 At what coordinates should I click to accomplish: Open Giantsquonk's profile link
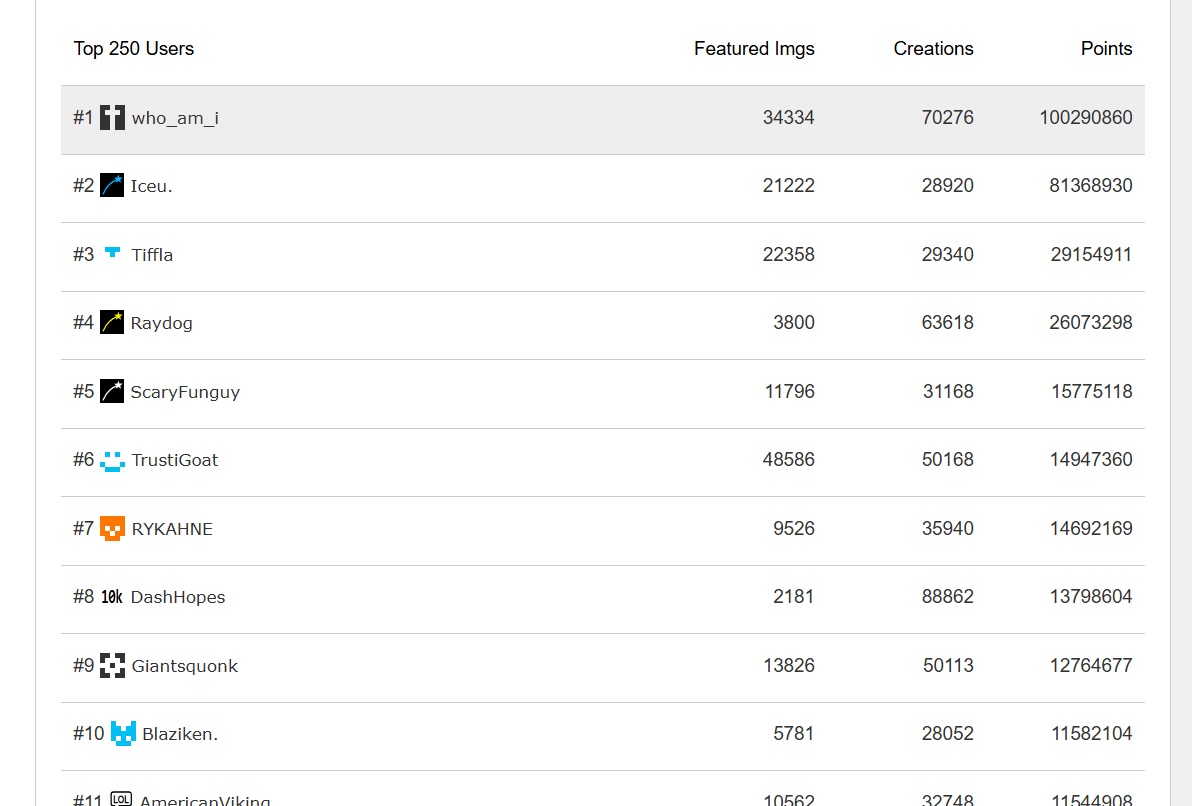pos(184,666)
